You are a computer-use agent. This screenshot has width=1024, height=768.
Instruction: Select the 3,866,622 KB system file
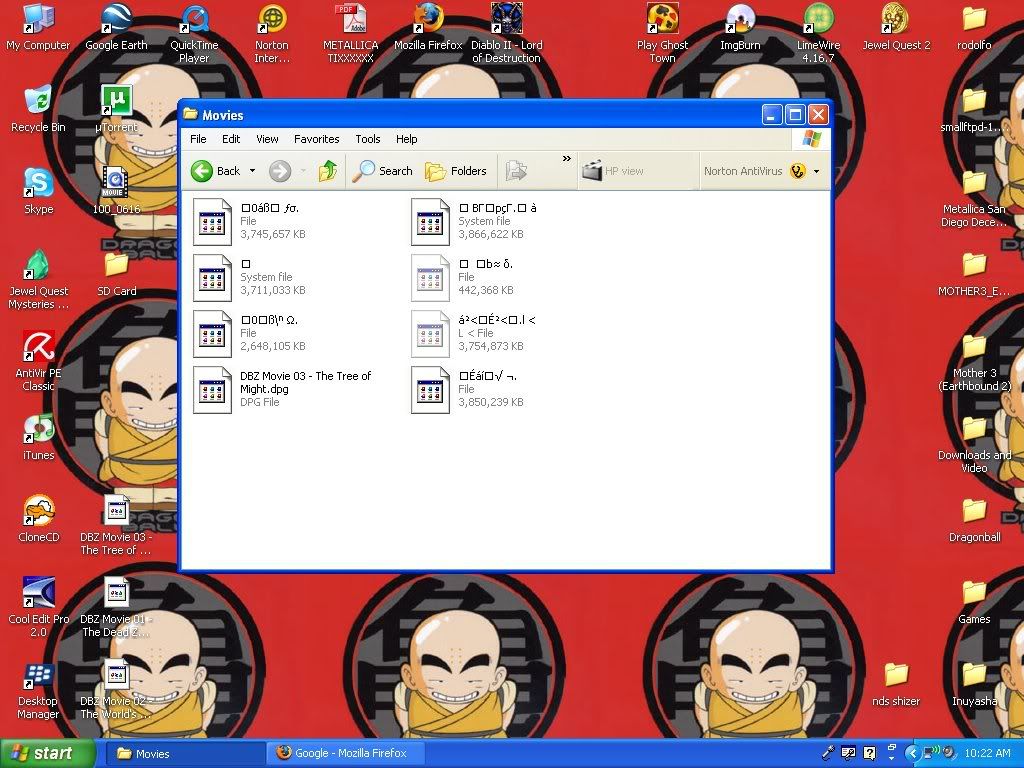click(430, 222)
